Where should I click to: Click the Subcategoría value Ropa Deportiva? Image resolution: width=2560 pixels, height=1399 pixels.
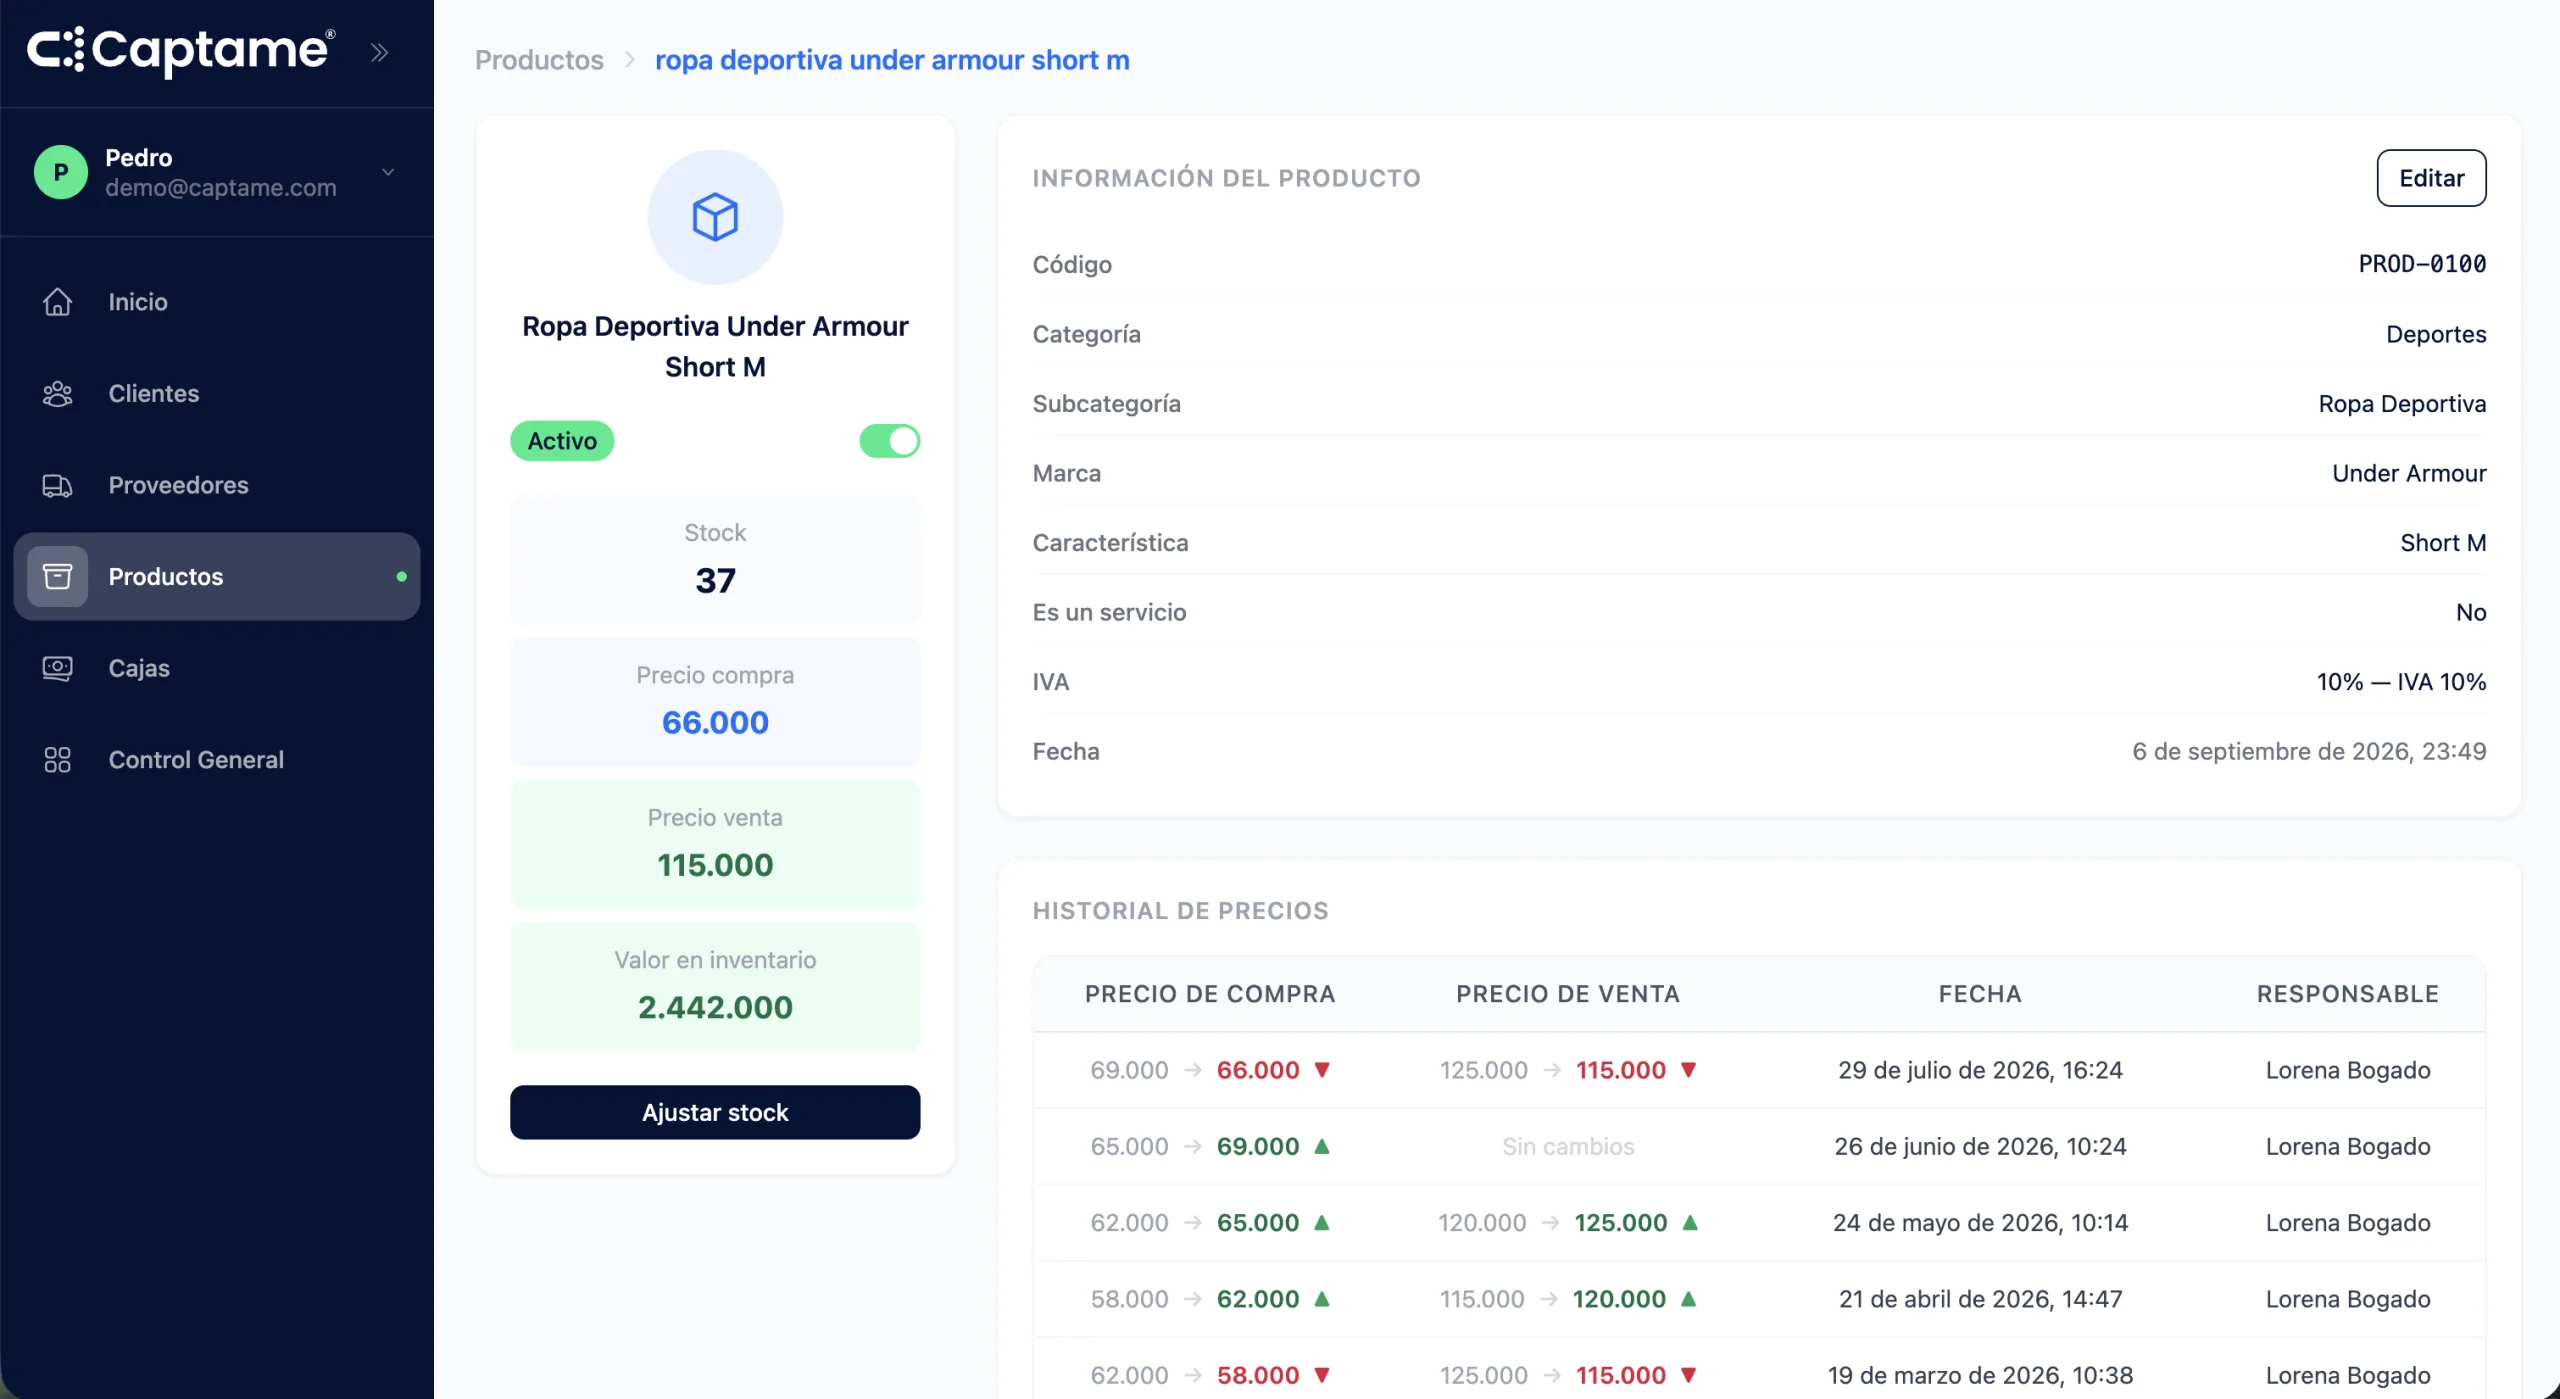[2402, 404]
